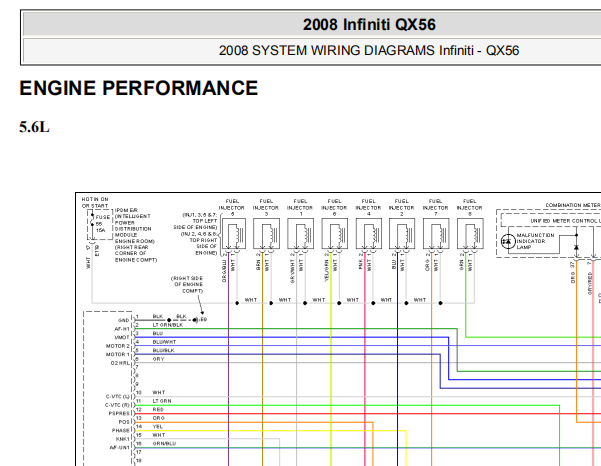The height and width of the screenshot is (466, 601).
Task: Click the Fuel Injector 1 coil symbol
Action: 300,233
